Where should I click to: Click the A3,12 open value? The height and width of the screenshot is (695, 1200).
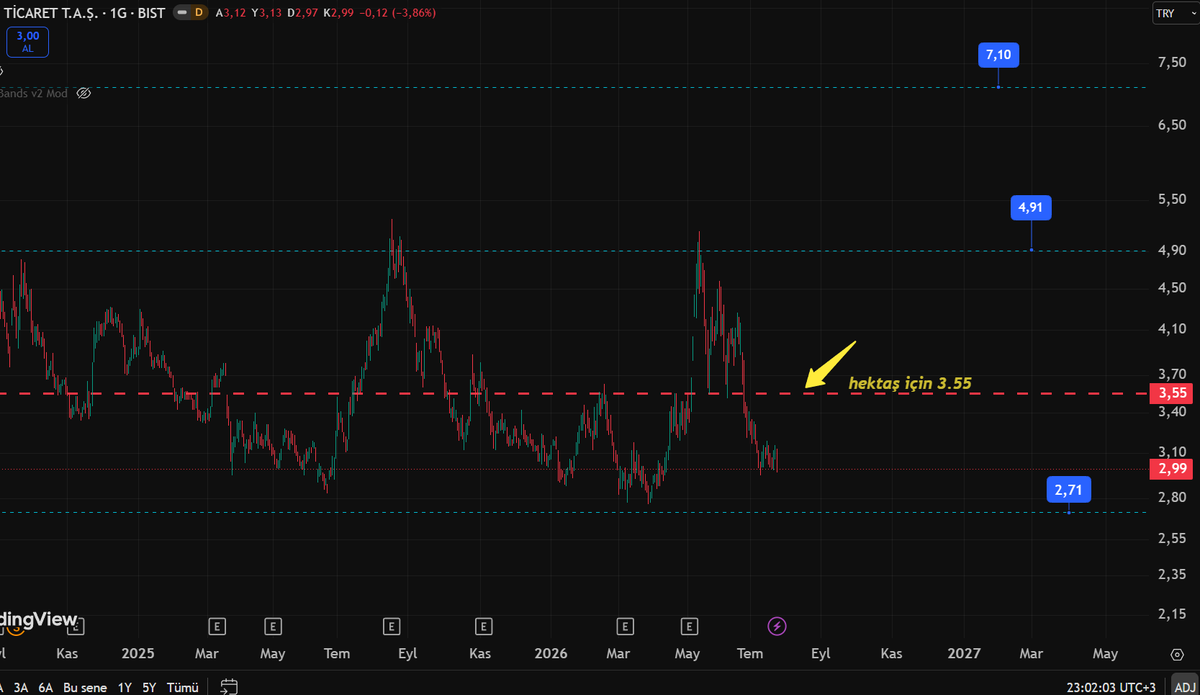point(232,12)
